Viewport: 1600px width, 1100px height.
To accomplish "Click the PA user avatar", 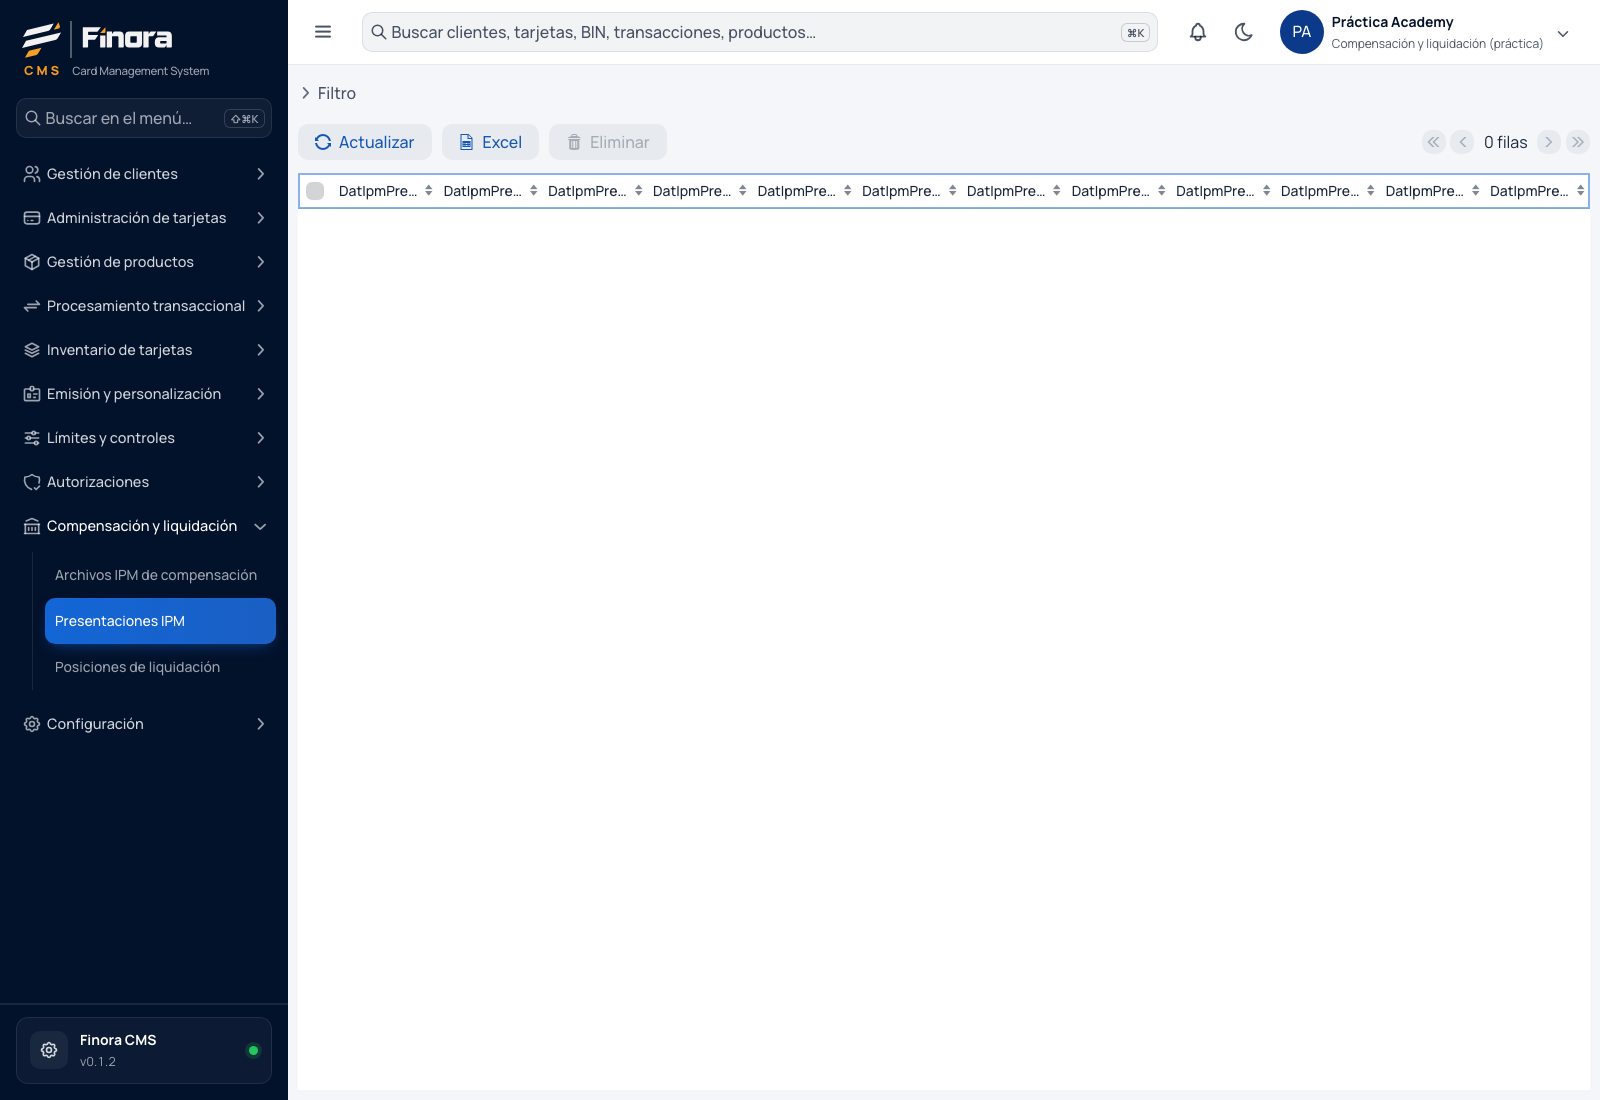I will pos(1302,32).
